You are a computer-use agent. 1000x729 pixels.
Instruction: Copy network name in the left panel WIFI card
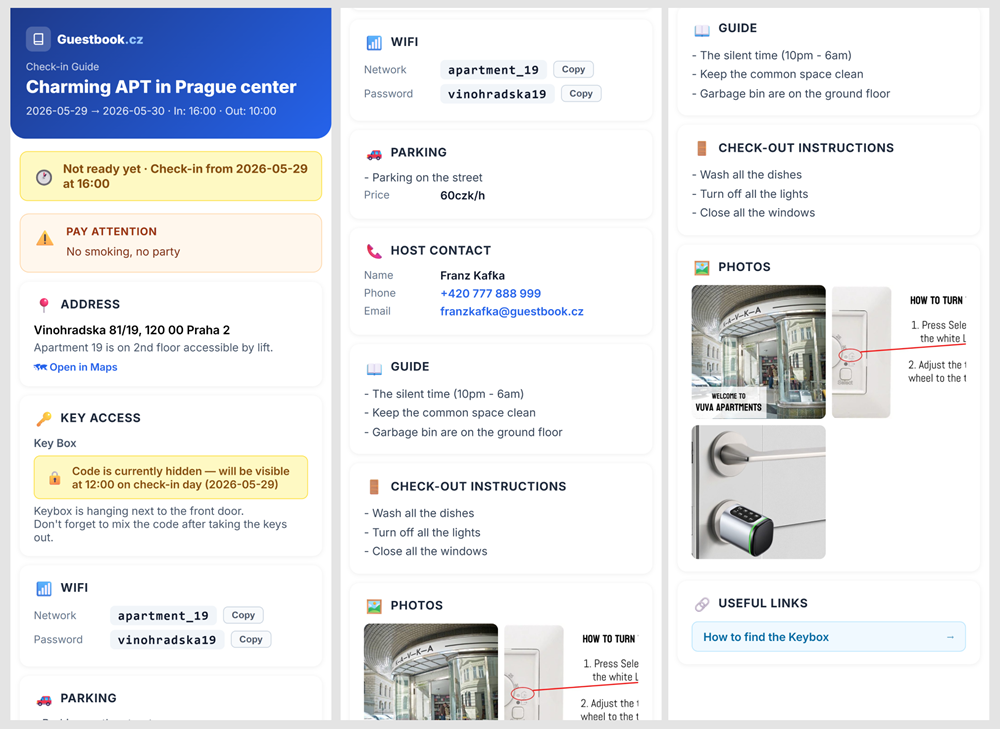coord(243,615)
